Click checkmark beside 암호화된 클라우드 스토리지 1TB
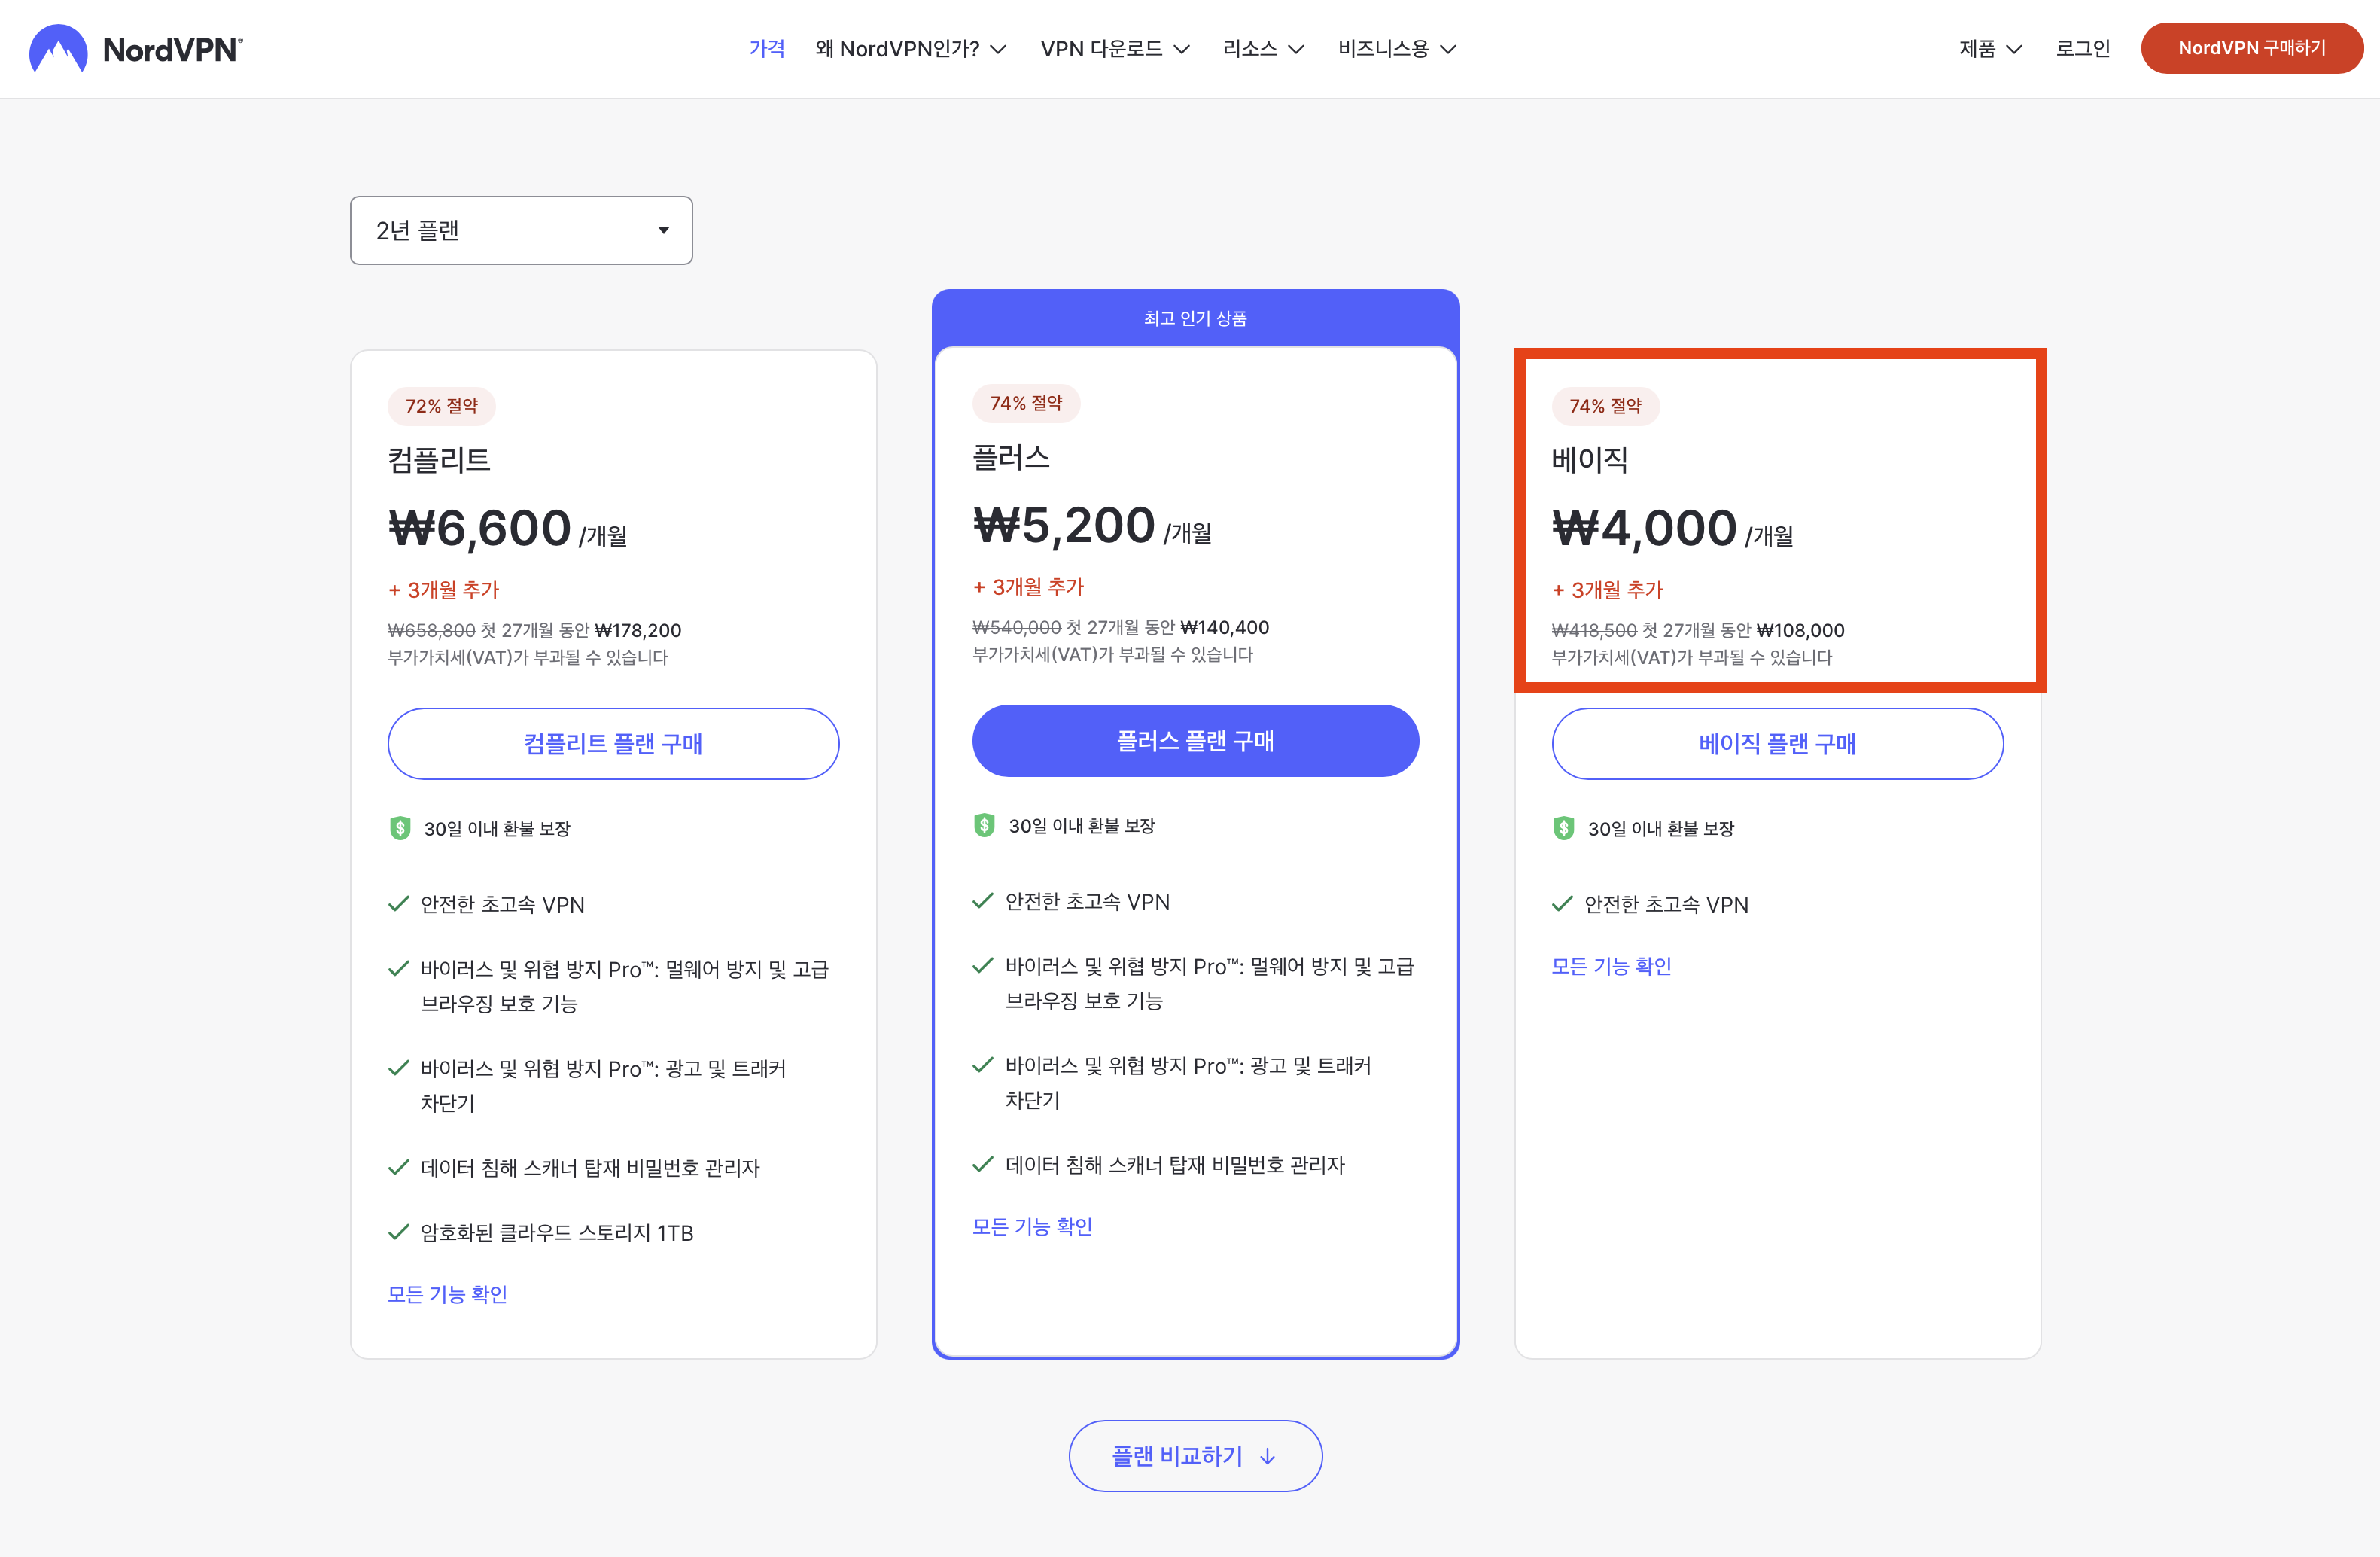Viewport: 2380px width, 1557px height. [x=399, y=1232]
